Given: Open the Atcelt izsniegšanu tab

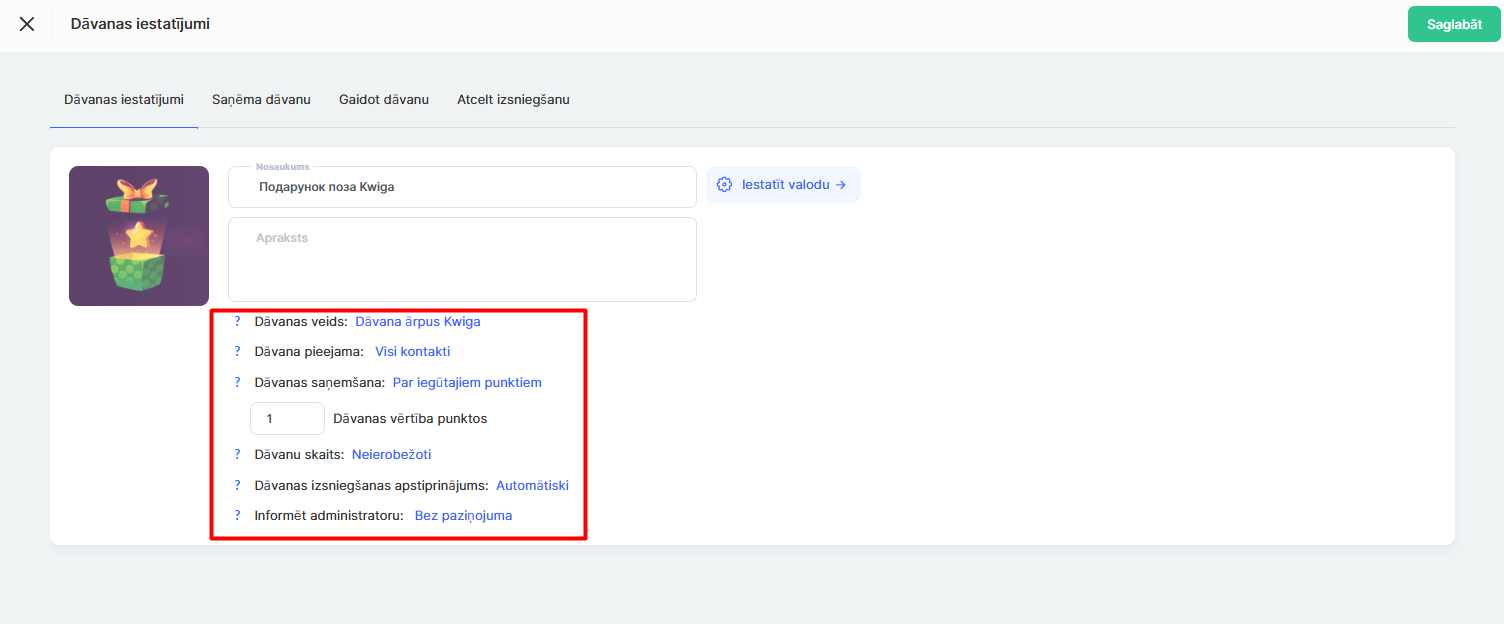Looking at the screenshot, I should tap(513, 100).
